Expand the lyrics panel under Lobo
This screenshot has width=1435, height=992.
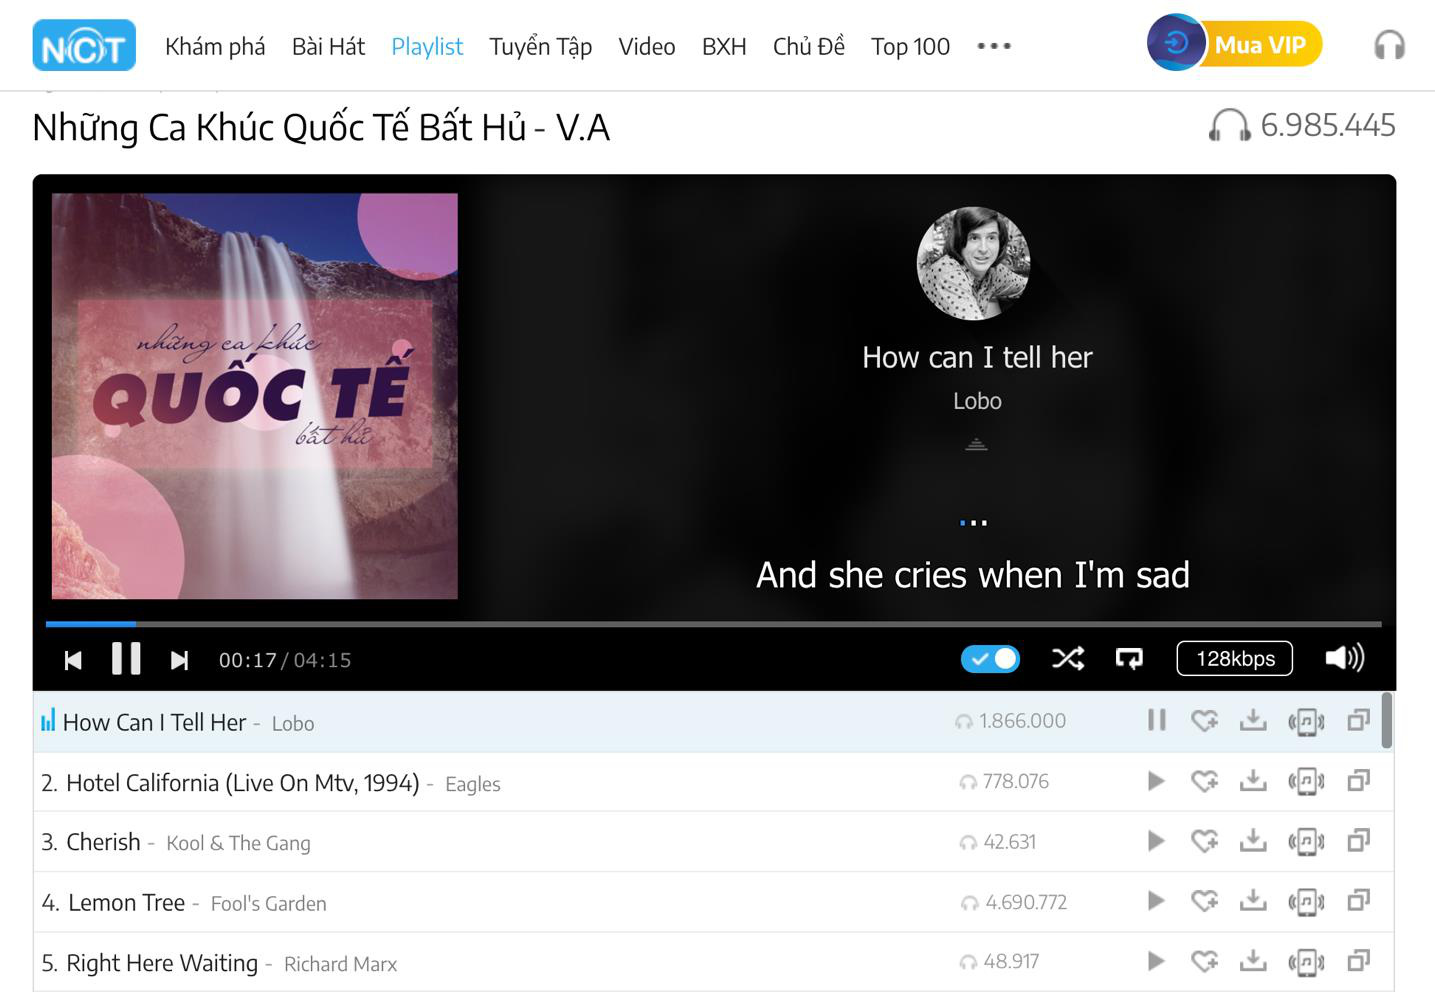point(976,444)
